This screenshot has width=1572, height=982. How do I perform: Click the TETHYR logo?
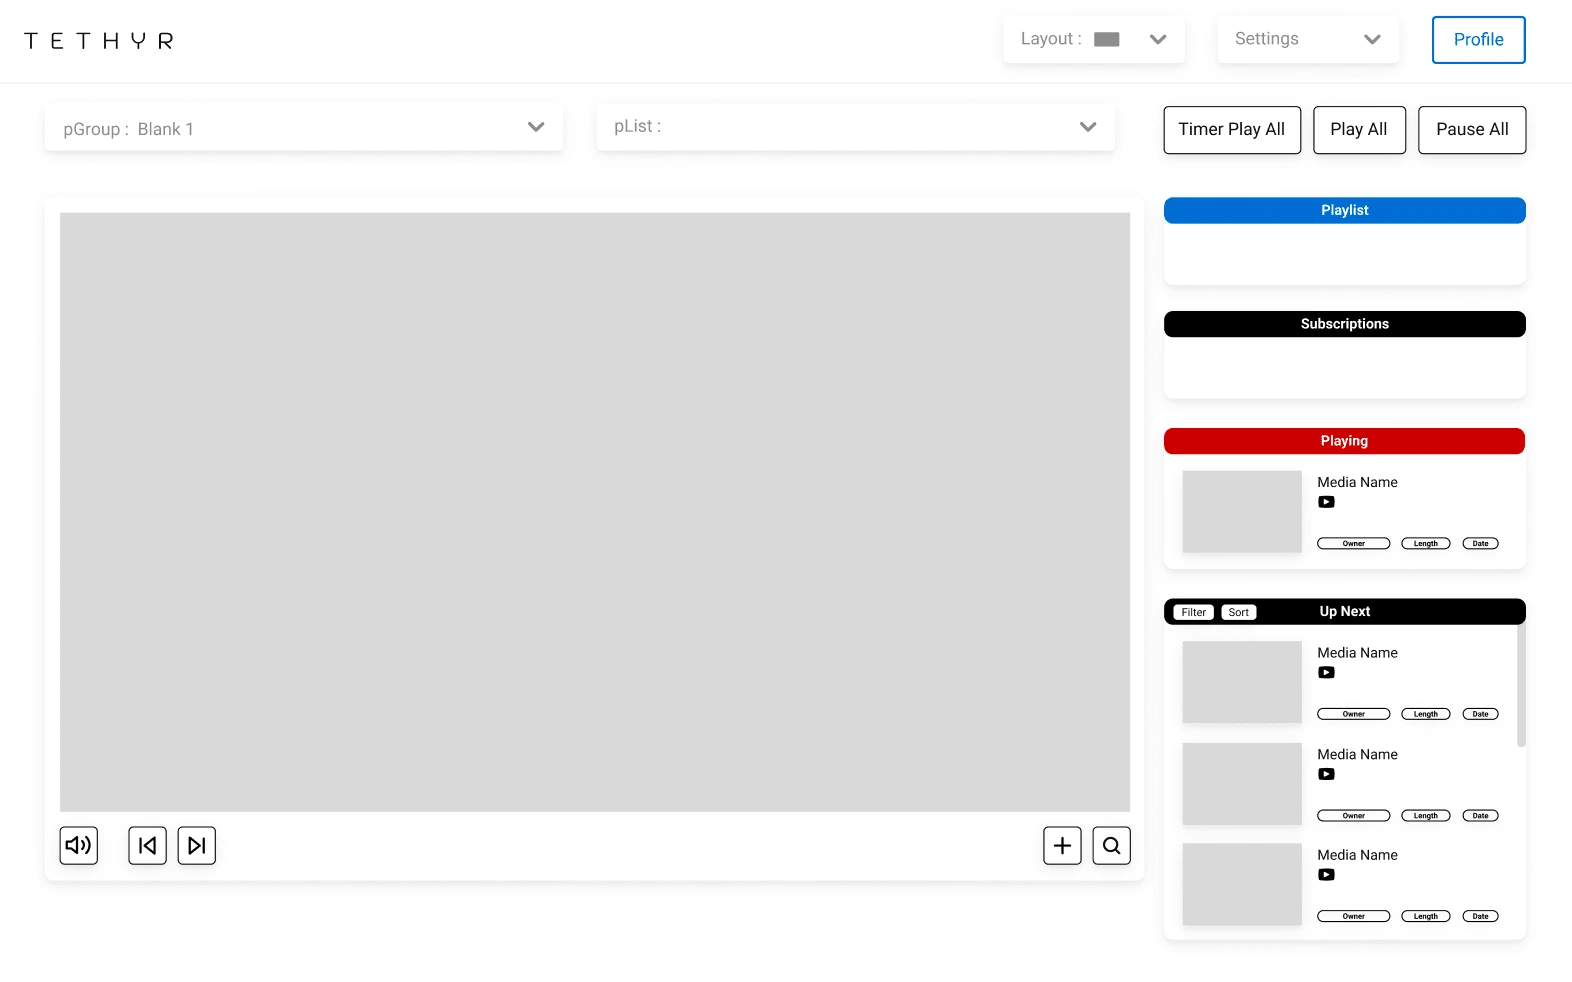[x=99, y=41]
